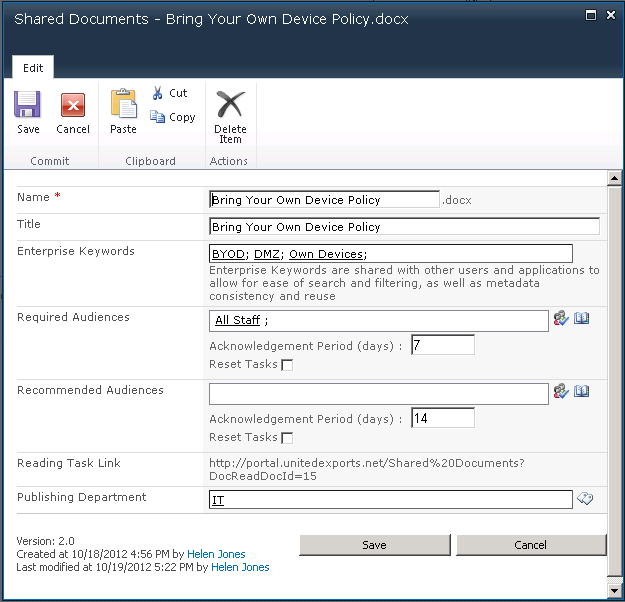The image size is (625, 602).
Task: Click into the Name field
Action: pos(324,199)
